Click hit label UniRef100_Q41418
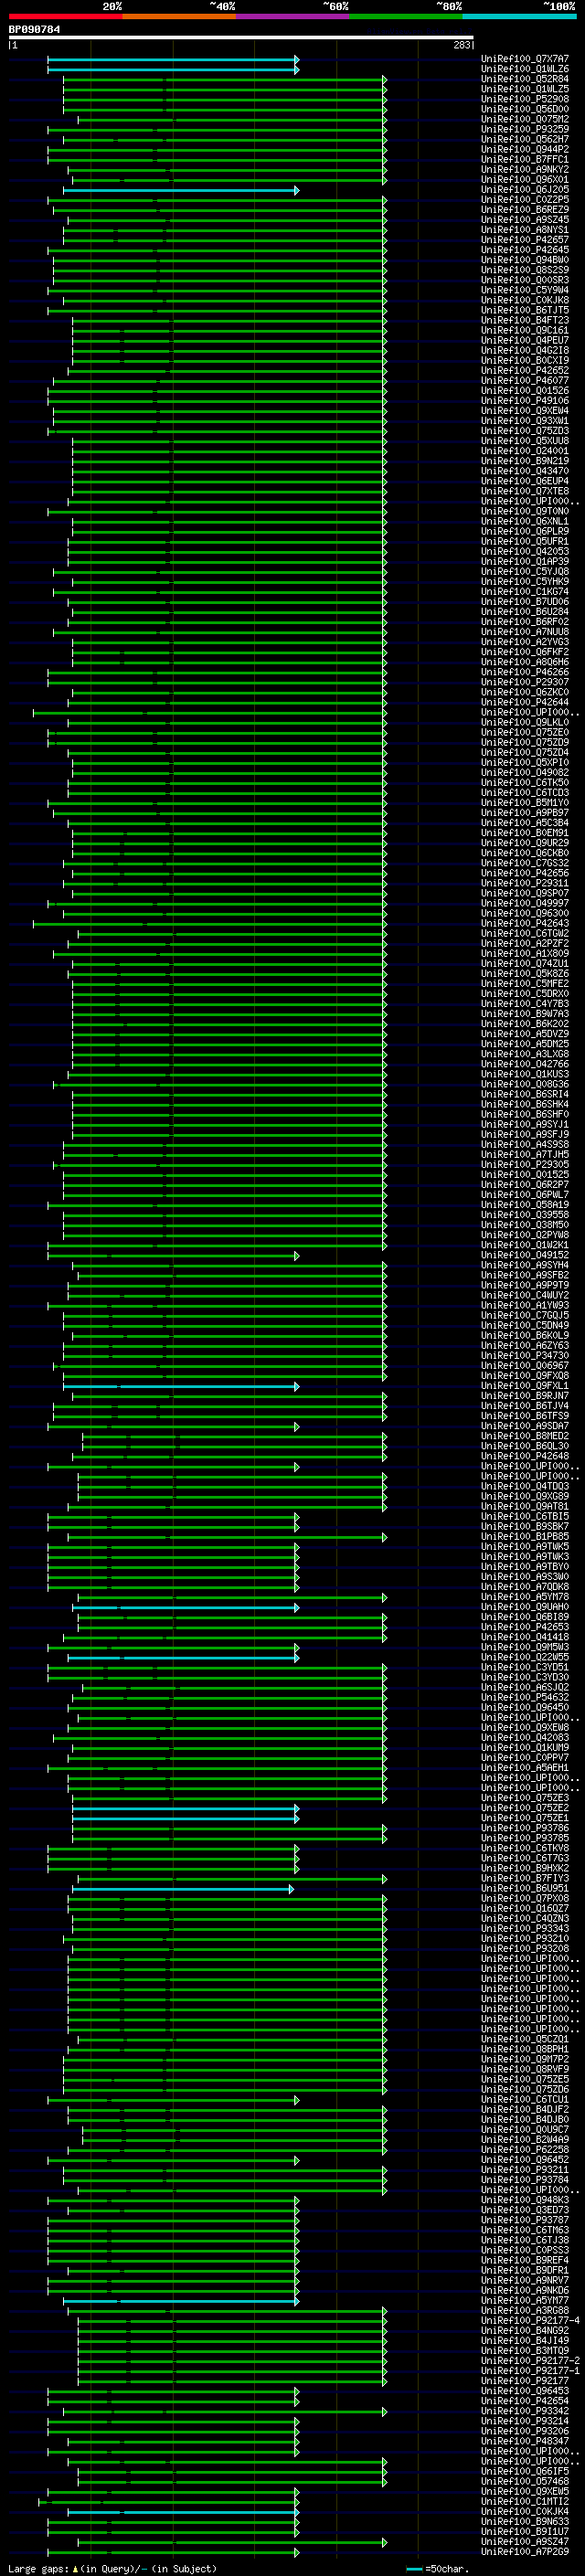This screenshot has height=2576, width=585. point(525,1637)
